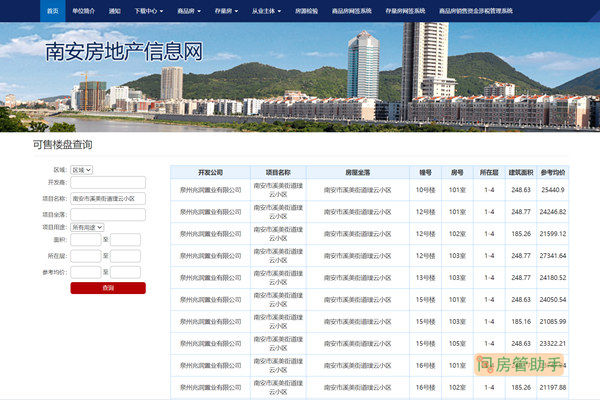The width and height of the screenshot is (600, 400).
Task: Open the last nav item after 存量房网签系统
Action: [476, 11]
